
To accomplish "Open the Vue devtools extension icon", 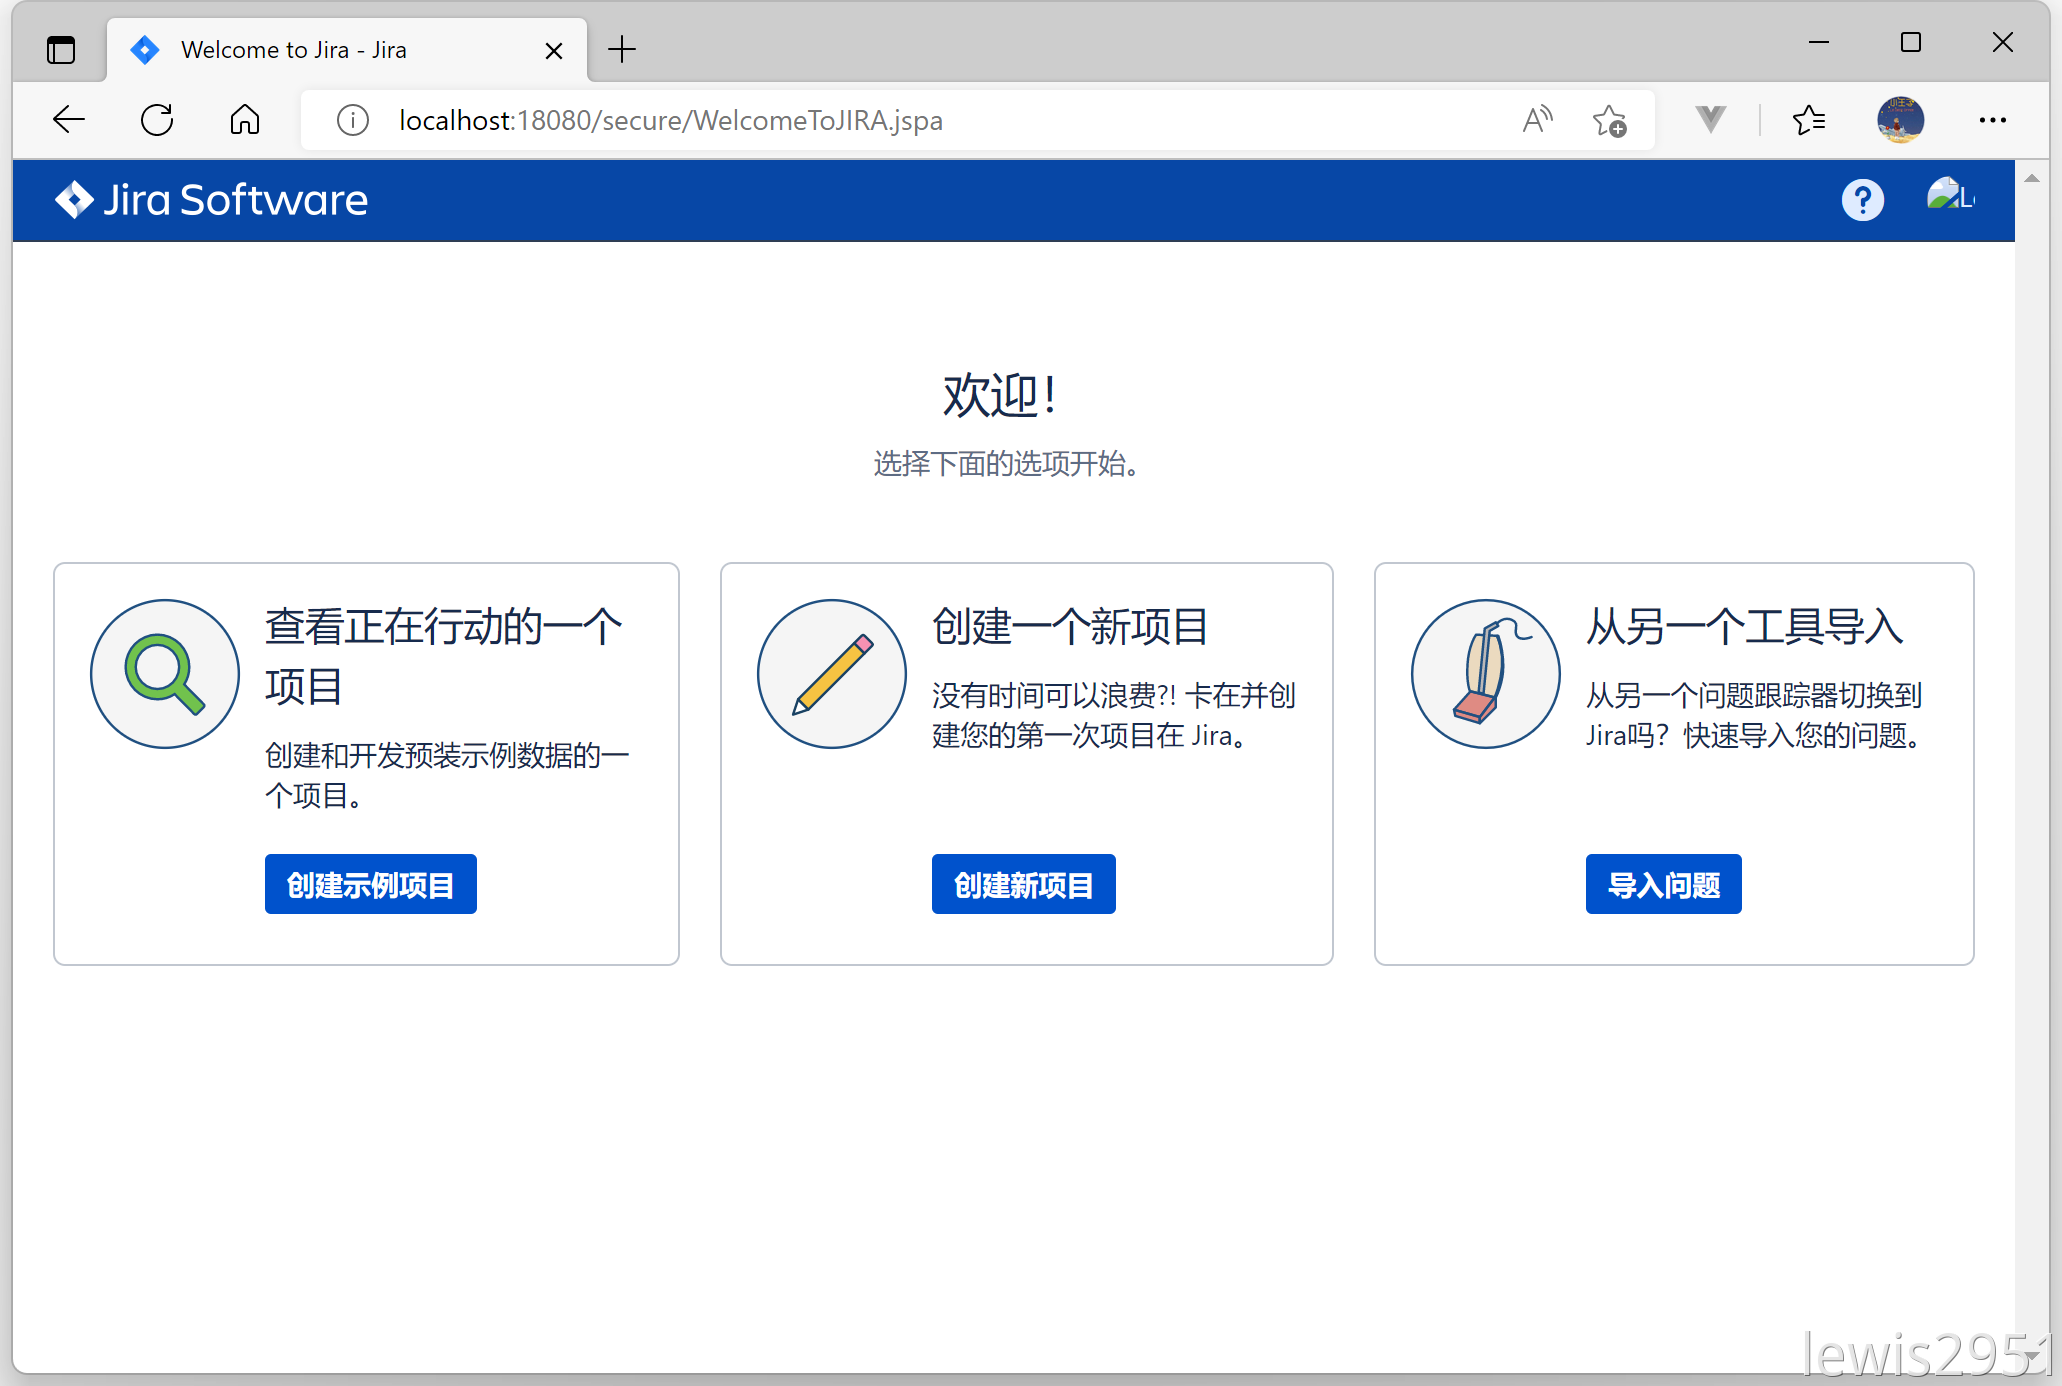I will tap(1711, 120).
